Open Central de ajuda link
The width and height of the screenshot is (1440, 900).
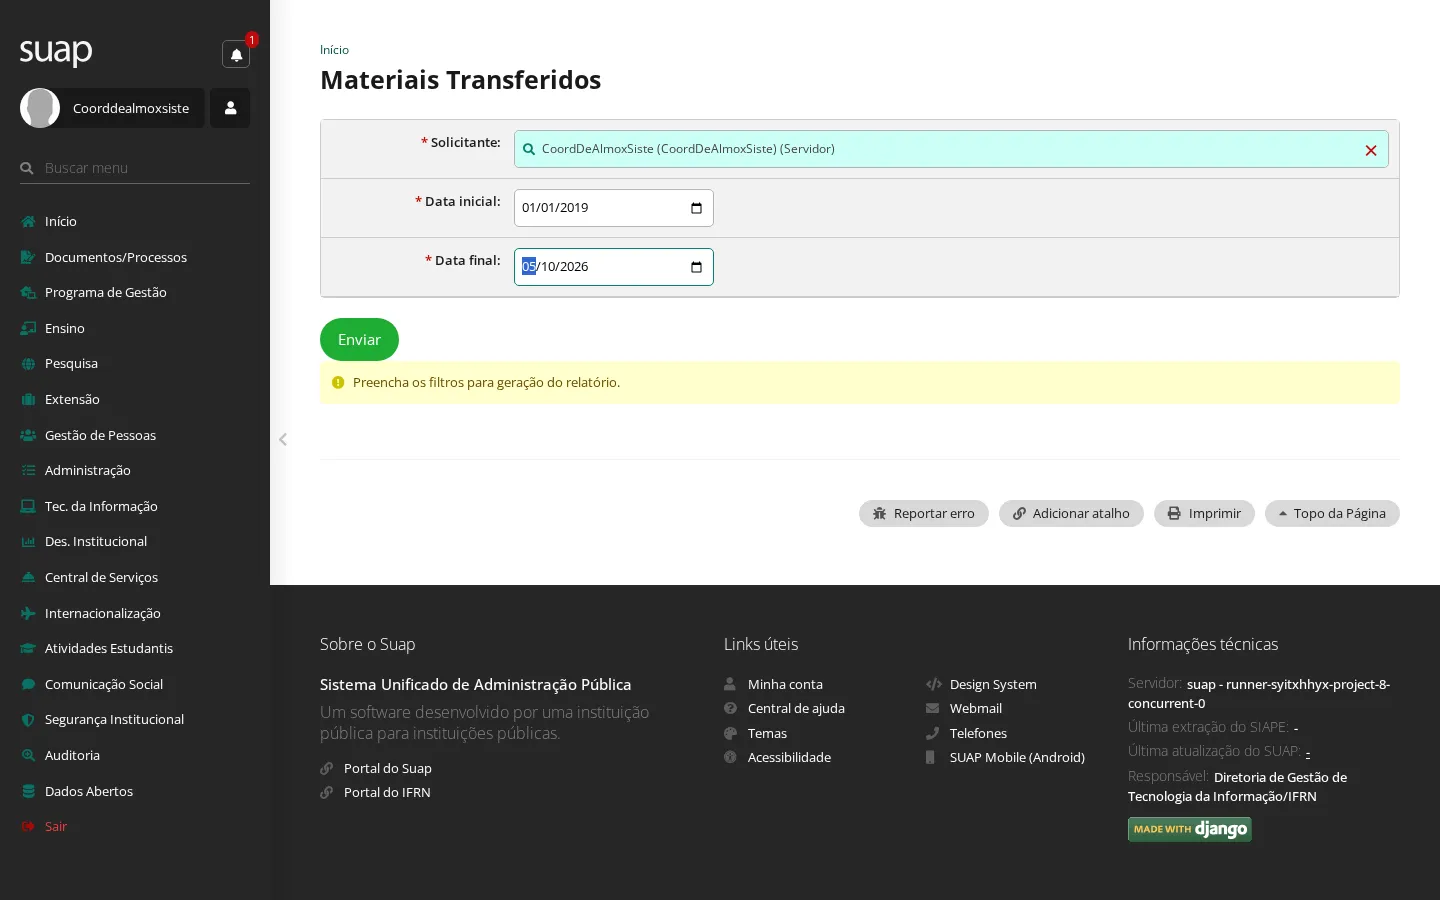click(x=796, y=709)
